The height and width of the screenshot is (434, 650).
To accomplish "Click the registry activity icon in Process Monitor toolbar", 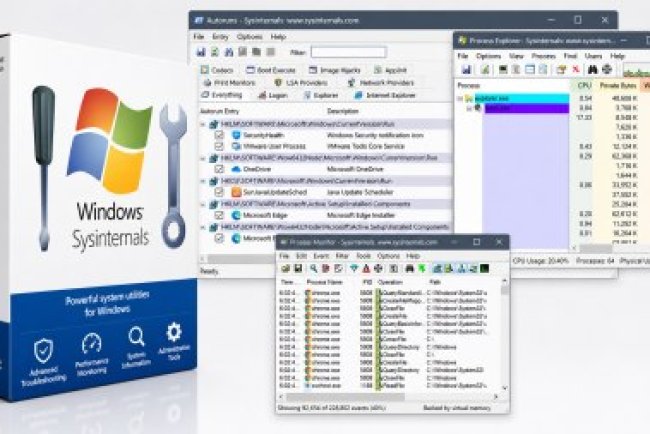I will (437, 269).
